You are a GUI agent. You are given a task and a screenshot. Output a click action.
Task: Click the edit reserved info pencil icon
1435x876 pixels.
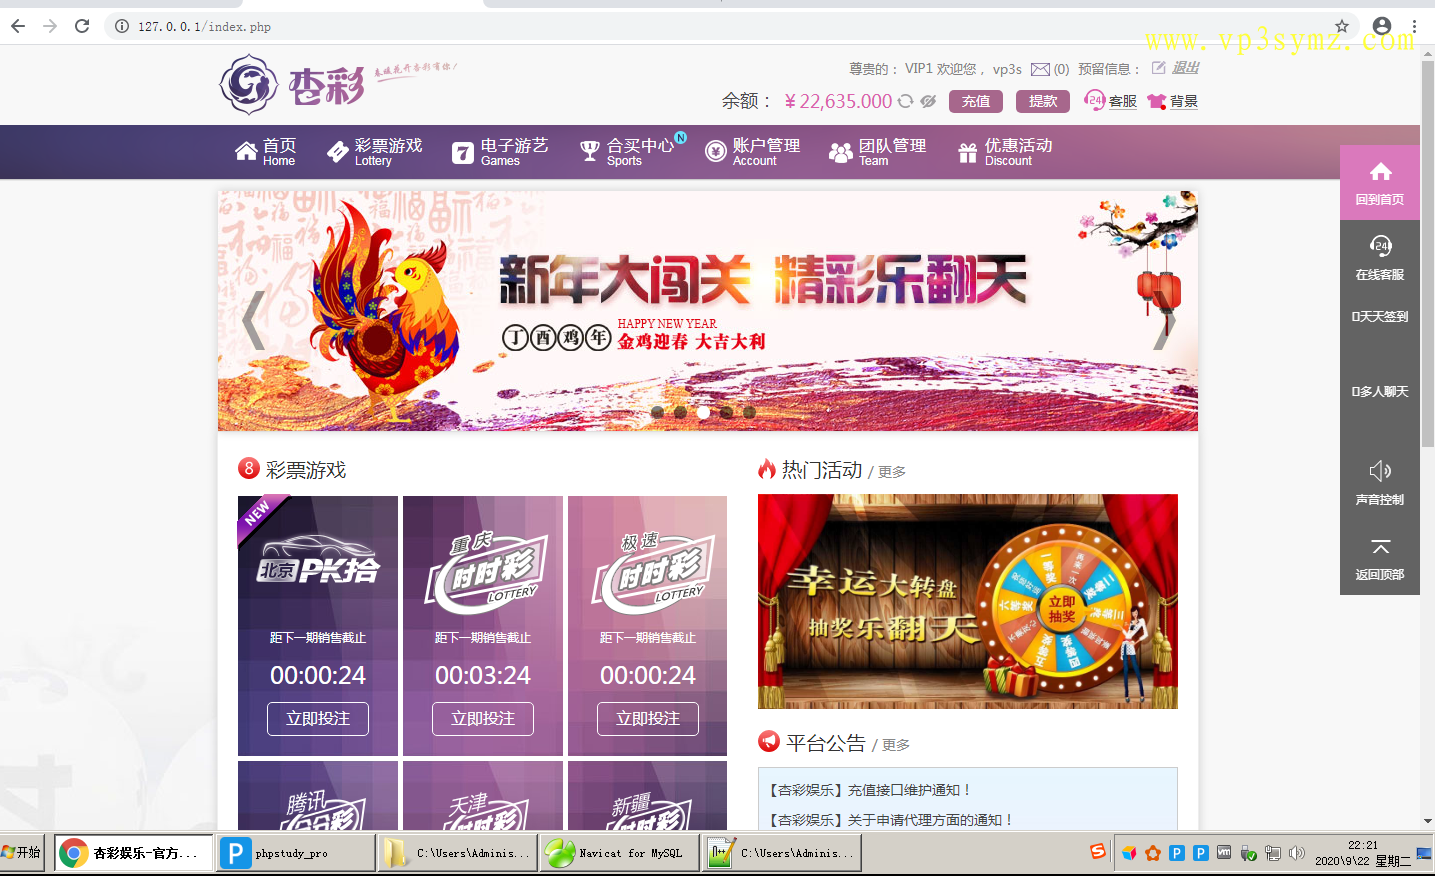pos(1158,68)
